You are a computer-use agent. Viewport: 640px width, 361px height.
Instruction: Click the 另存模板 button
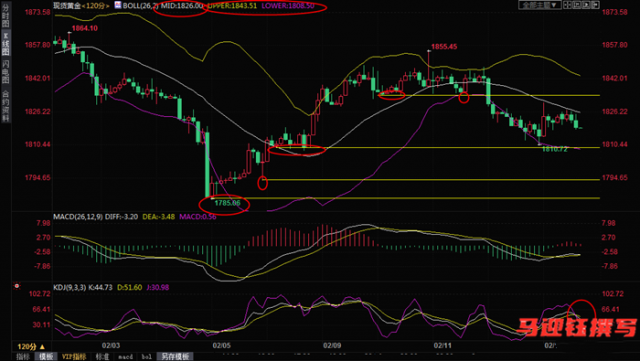175,357
